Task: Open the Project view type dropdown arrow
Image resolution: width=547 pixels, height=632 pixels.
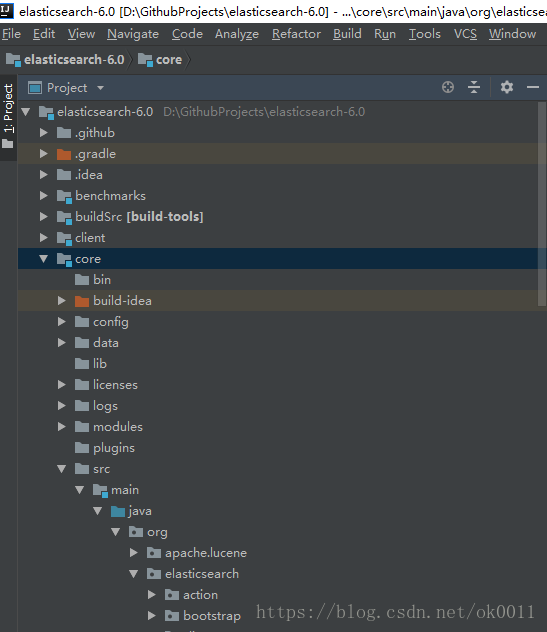Action: pos(100,87)
